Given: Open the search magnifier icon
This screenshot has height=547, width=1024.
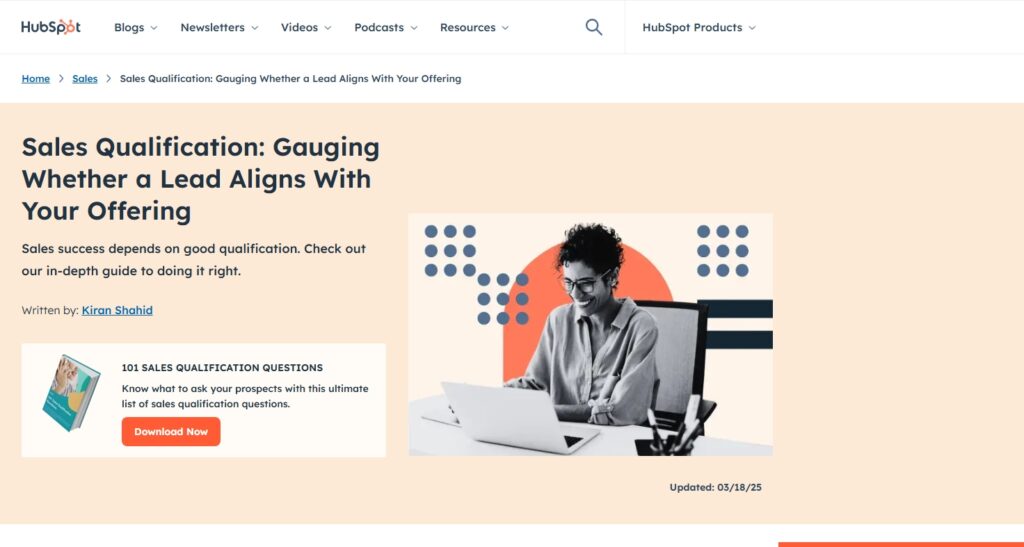Looking at the screenshot, I should [594, 27].
